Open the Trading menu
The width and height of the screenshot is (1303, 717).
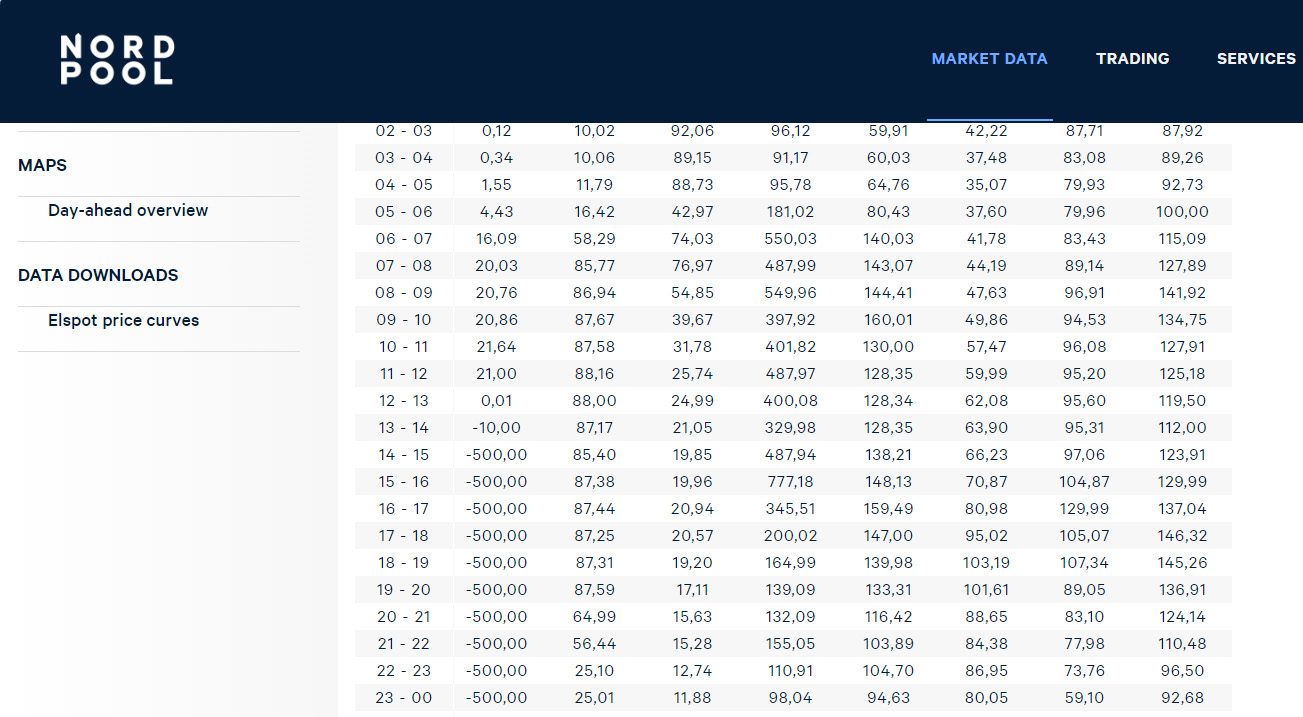click(x=1132, y=59)
